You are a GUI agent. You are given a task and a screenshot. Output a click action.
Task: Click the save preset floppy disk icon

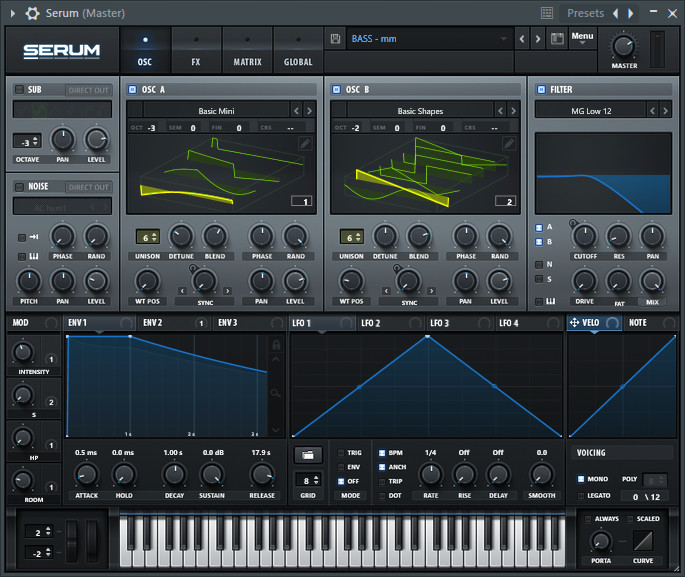click(x=335, y=39)
